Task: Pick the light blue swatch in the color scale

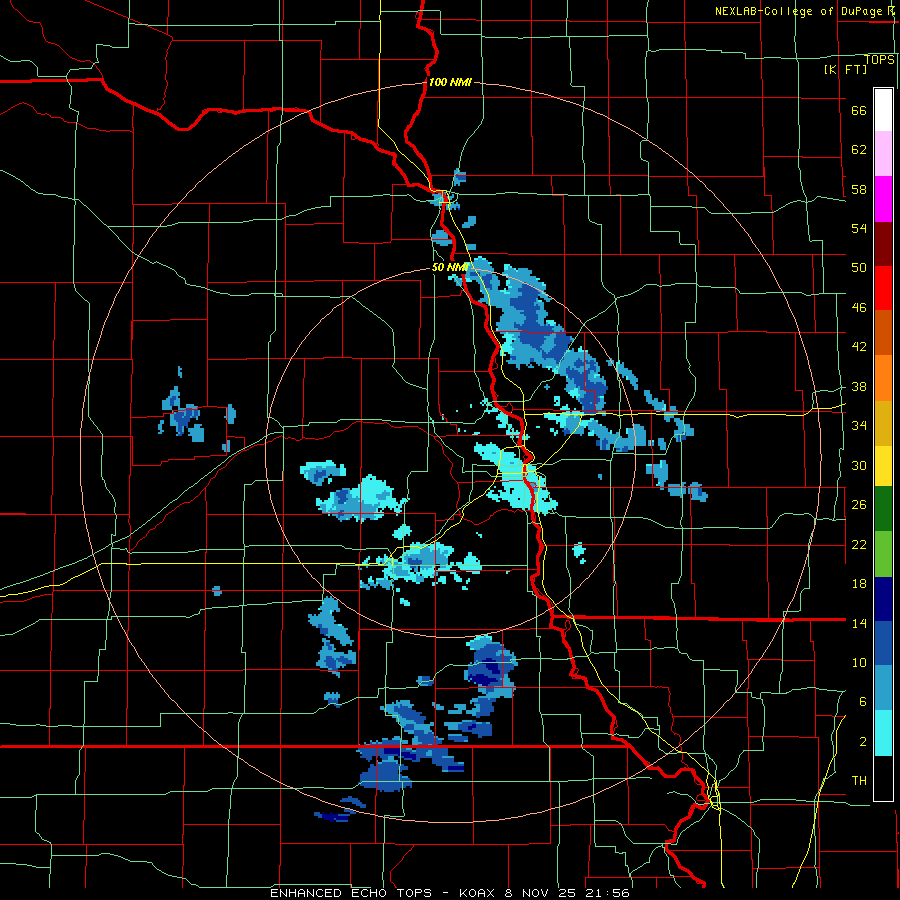Action: (x=883, y=688)
